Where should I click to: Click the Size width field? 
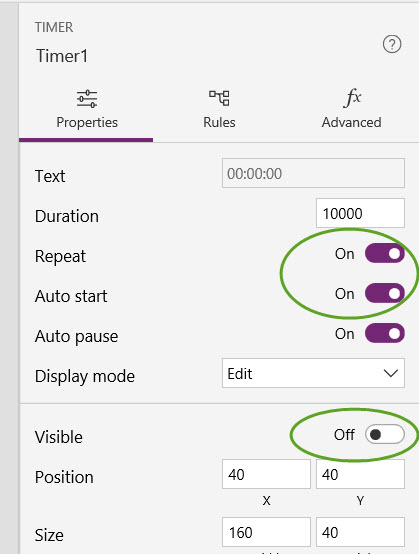pyautogui.click(x=266, y=532)
